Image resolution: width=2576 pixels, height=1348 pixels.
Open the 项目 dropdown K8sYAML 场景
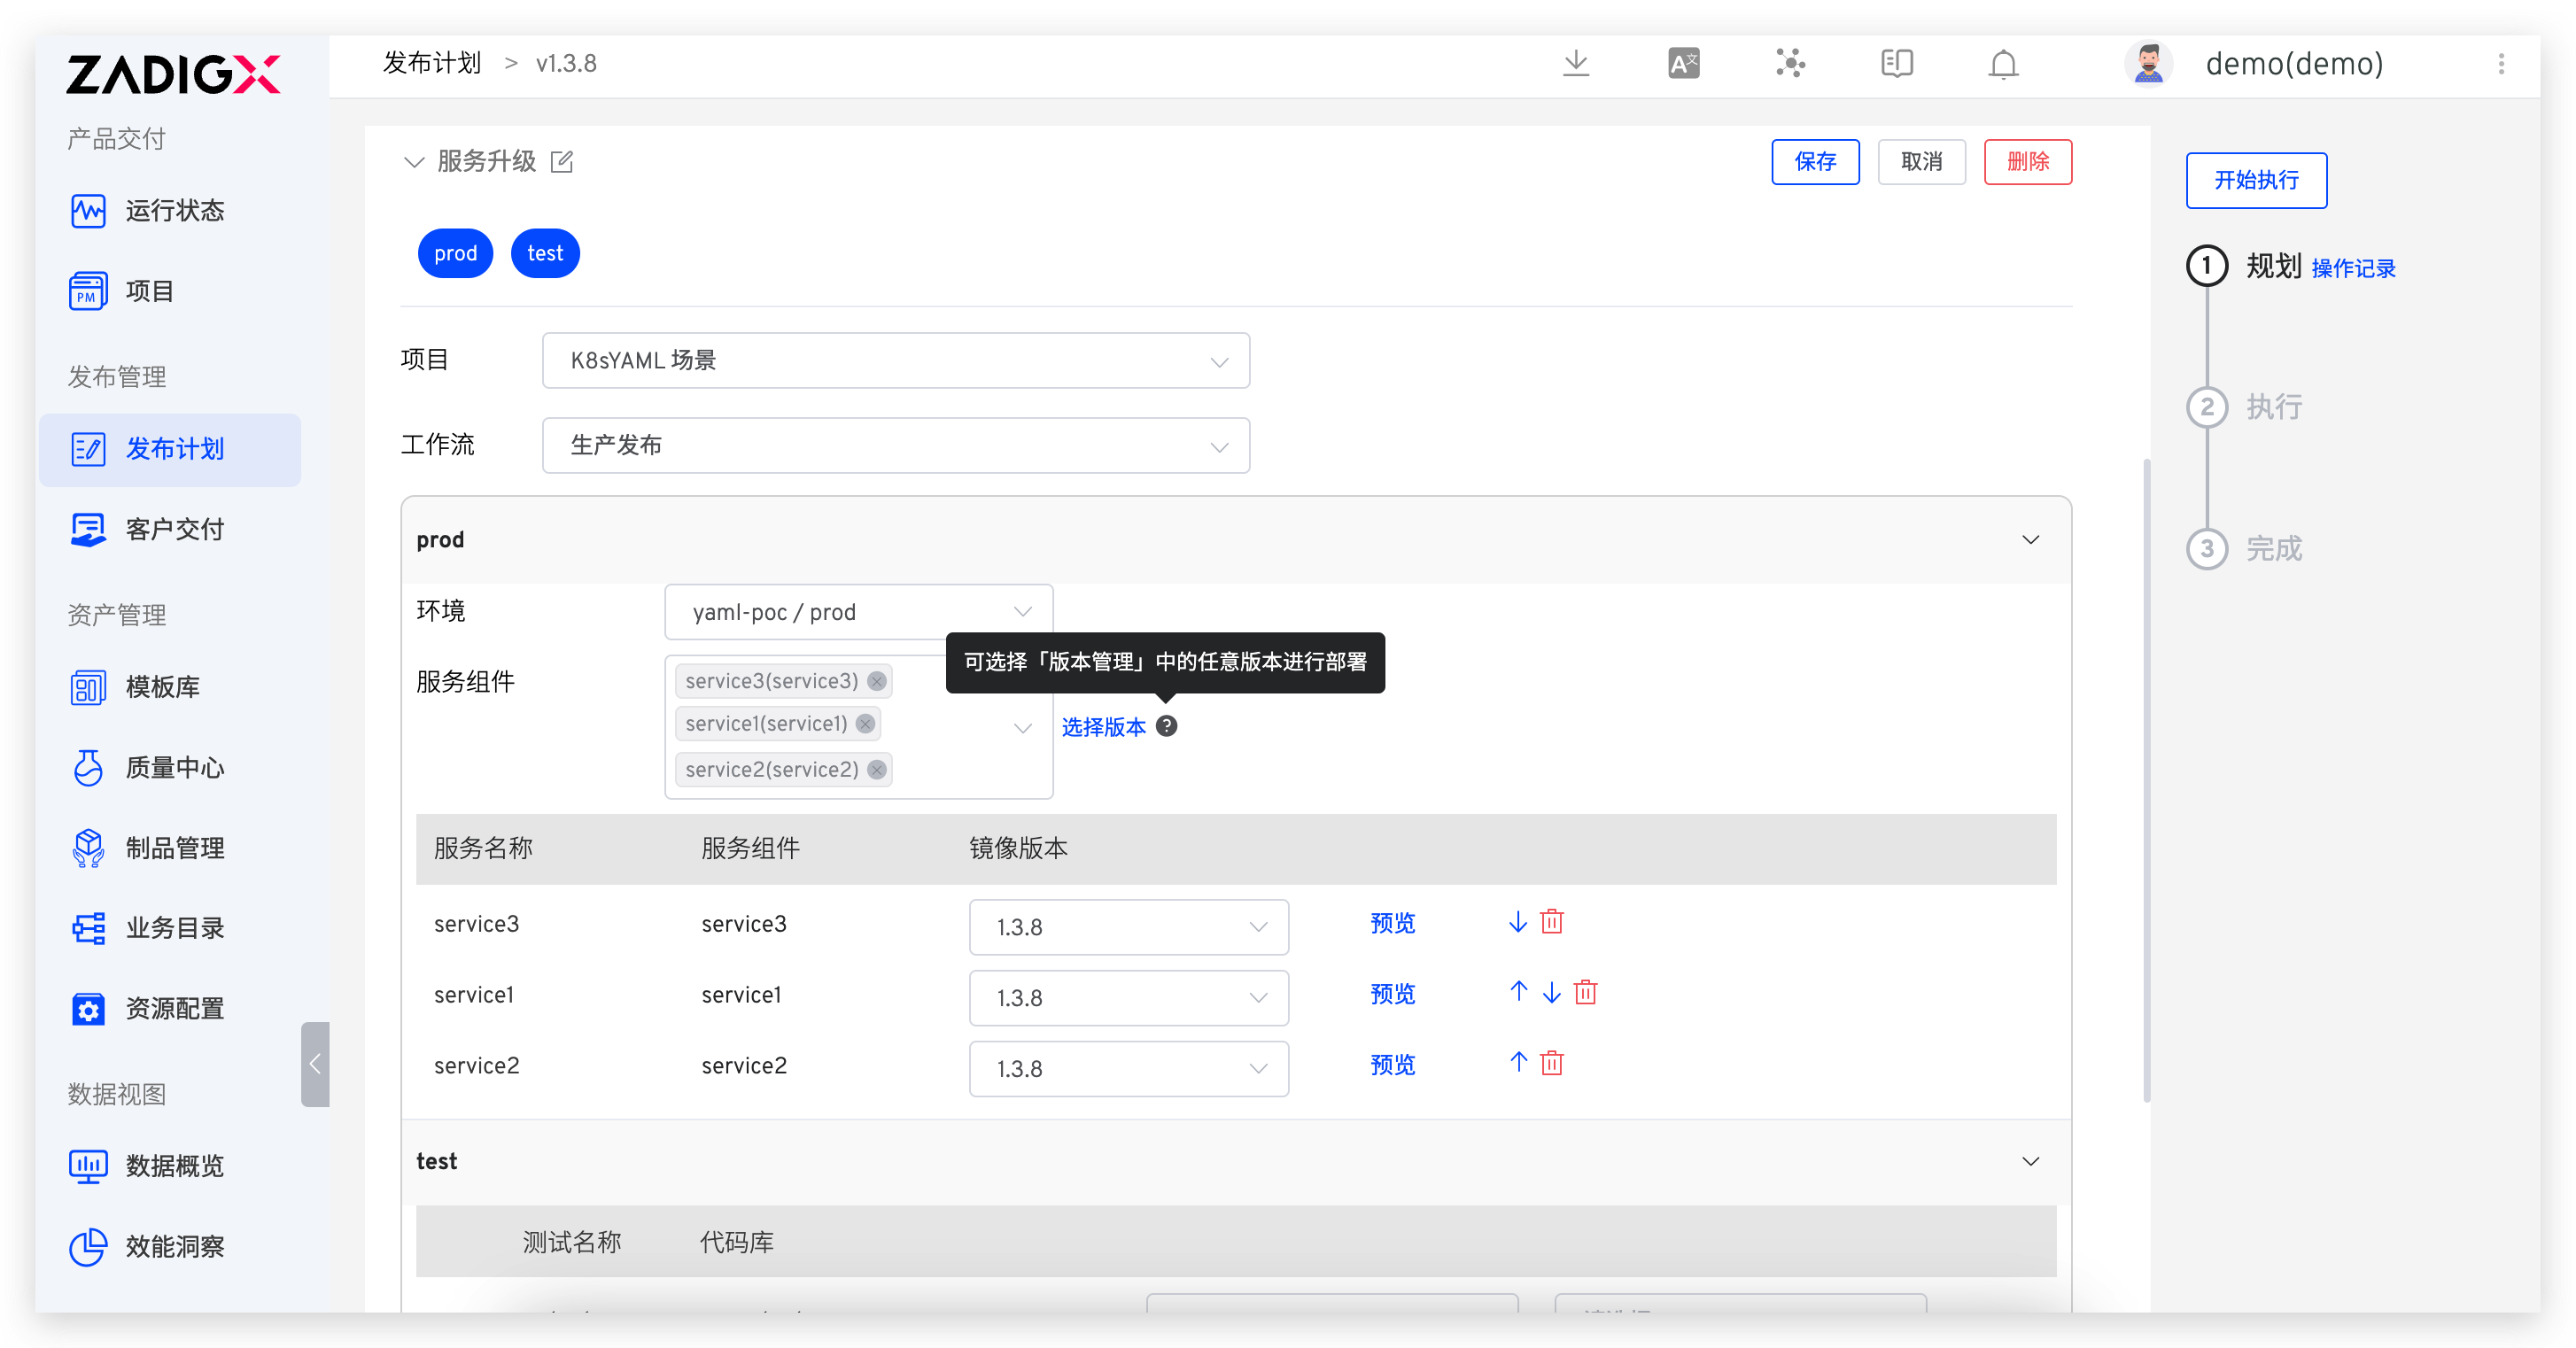pyautogui.click(x=895, y=361)
